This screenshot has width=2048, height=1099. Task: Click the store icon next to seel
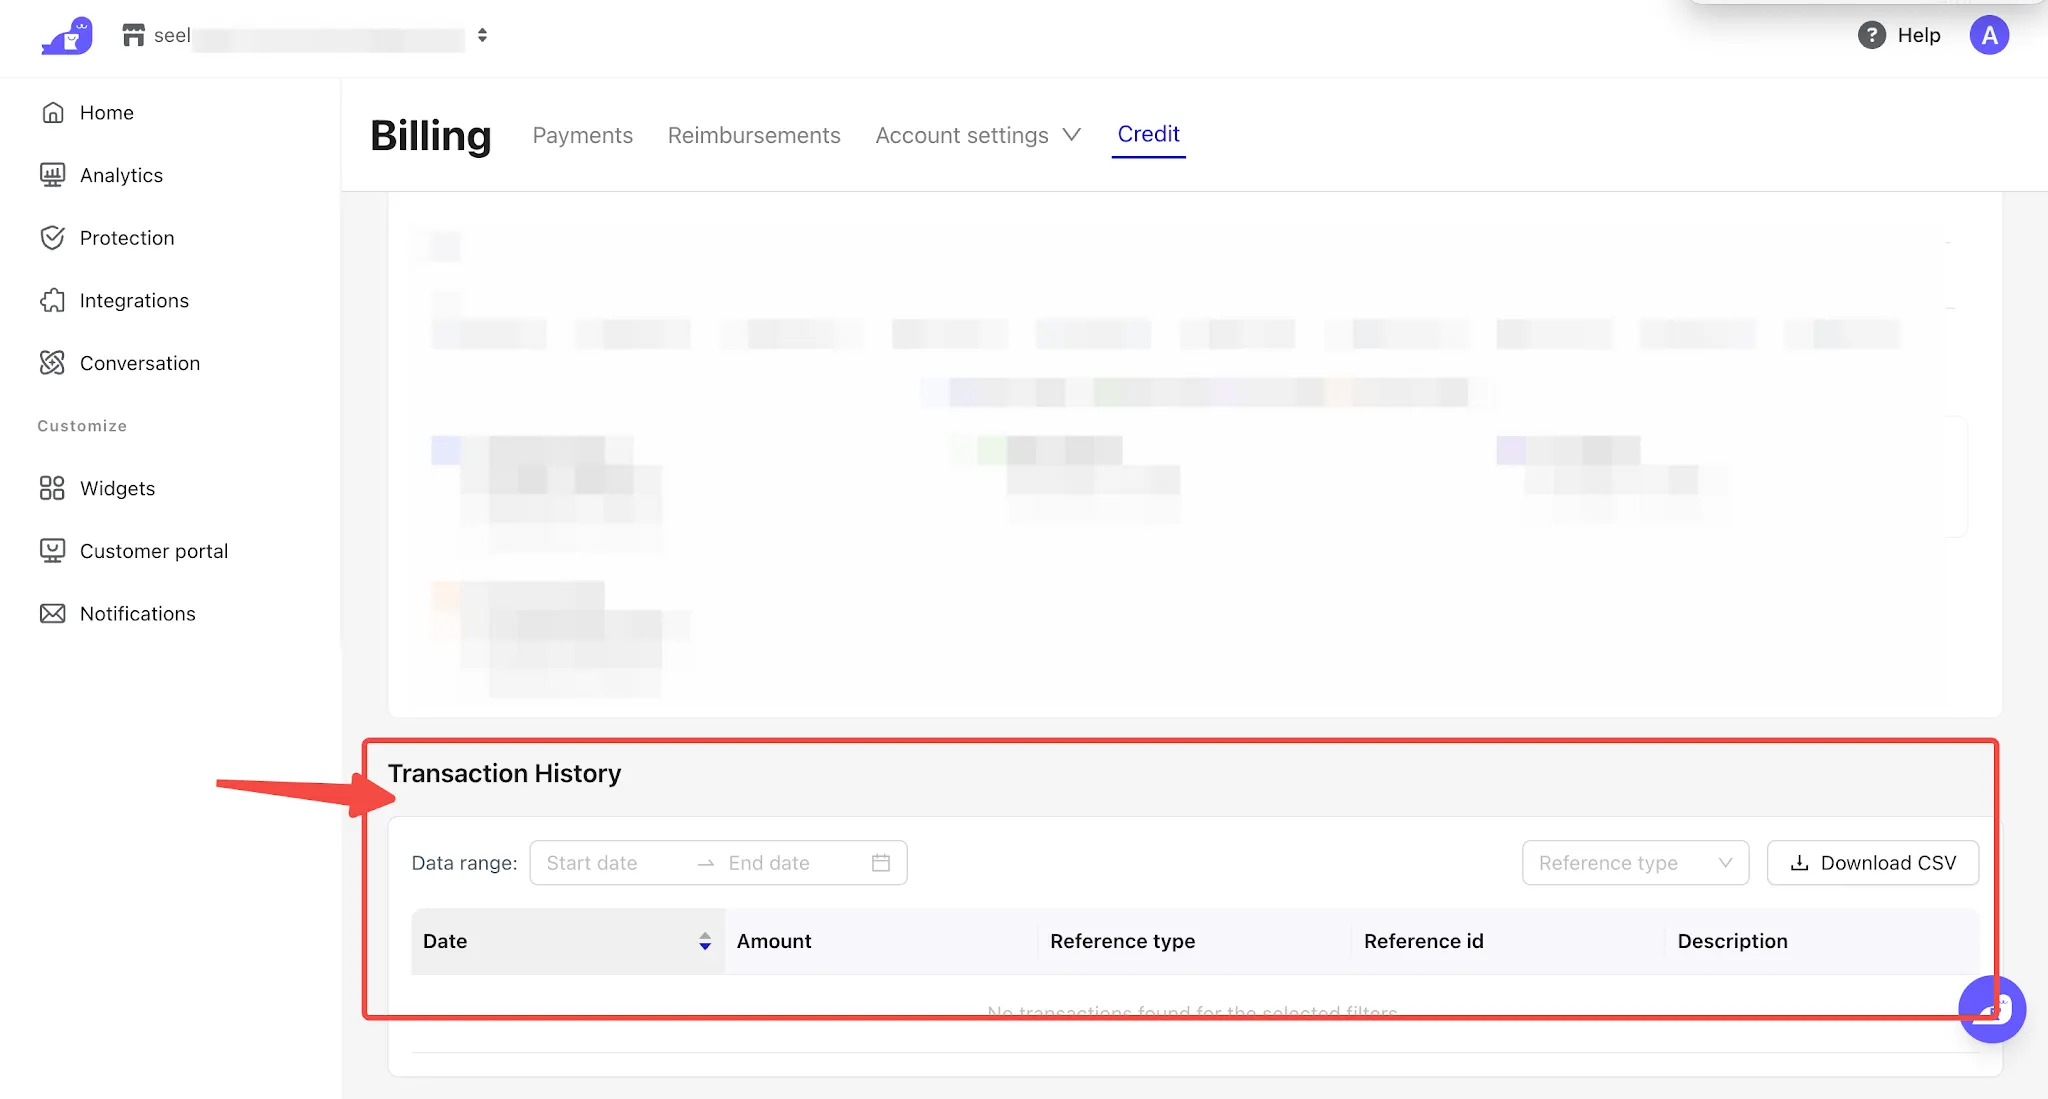pyautogui.click(x=134, y=35)
